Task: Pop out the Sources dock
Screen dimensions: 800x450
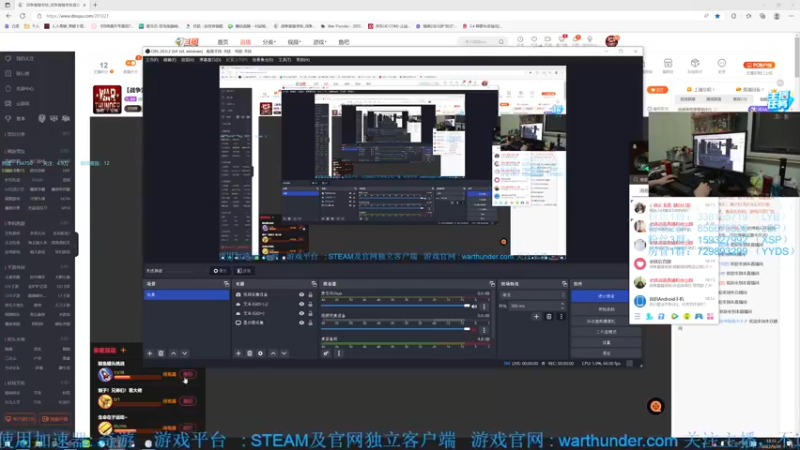Action: [314, 284]
